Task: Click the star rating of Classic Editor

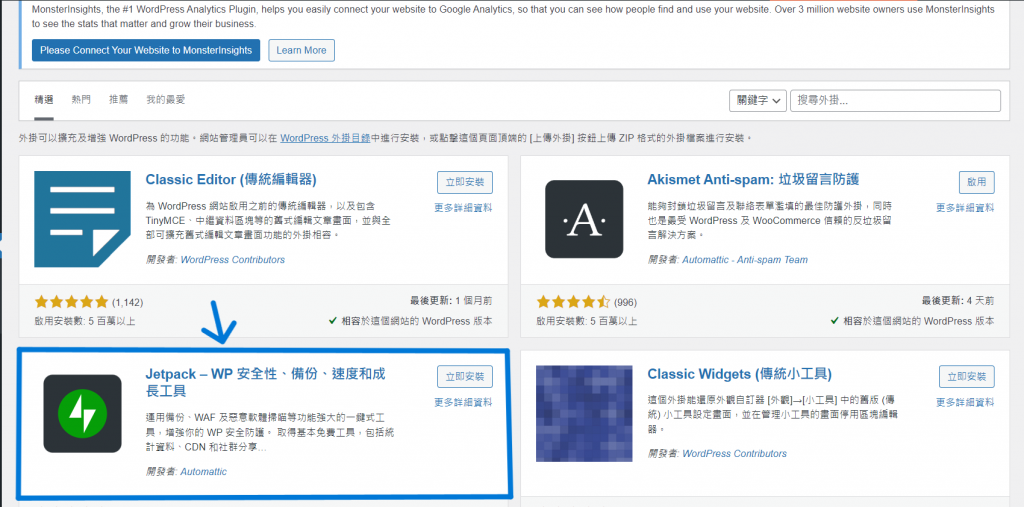Action: (x=71, y=302)
